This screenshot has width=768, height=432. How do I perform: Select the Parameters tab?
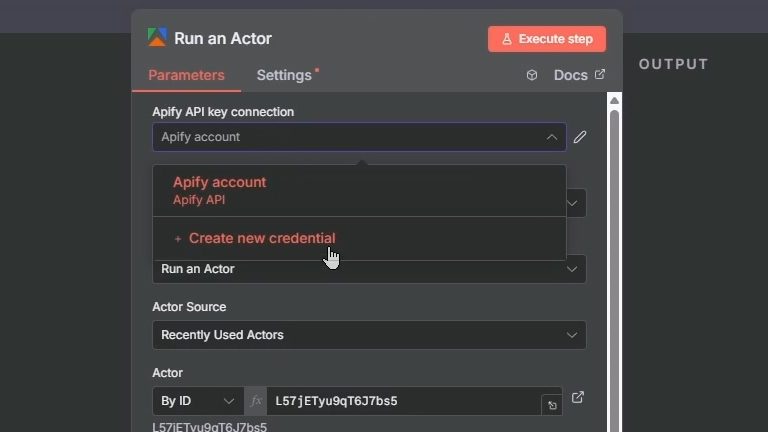pyautogui.click(x=186, y=75)
